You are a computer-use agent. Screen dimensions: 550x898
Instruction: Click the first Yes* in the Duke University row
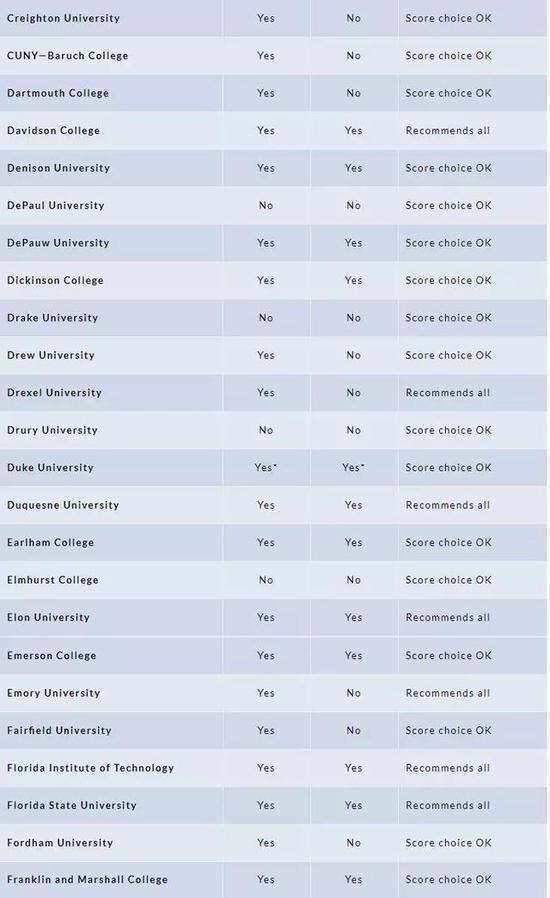[266, 468]
